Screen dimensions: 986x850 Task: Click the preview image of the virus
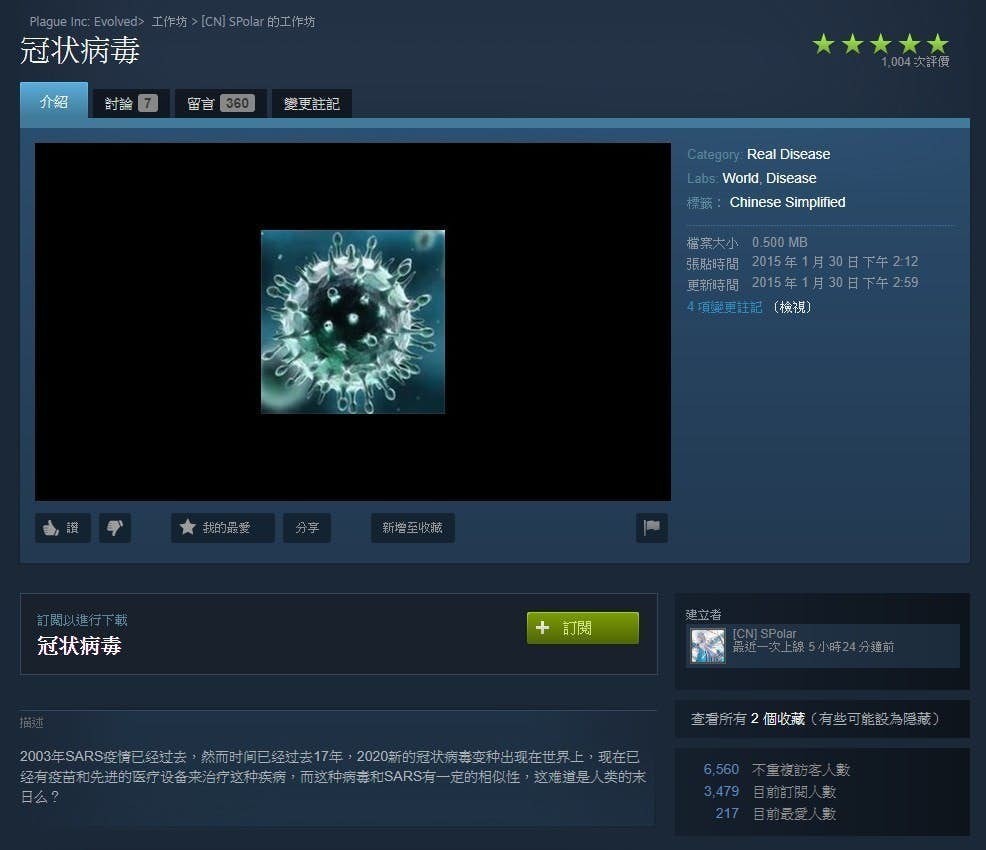(352, 321)
